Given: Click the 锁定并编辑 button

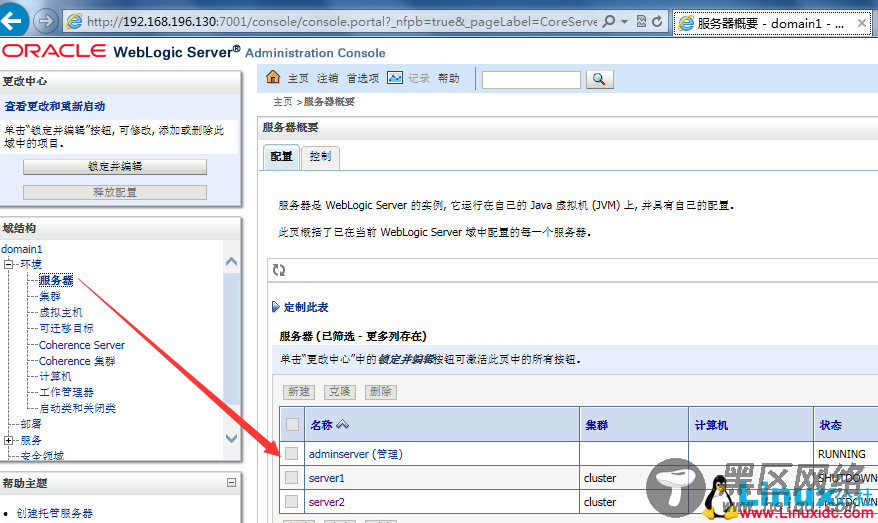Looking at the screenshot, I should pos(115,166).
